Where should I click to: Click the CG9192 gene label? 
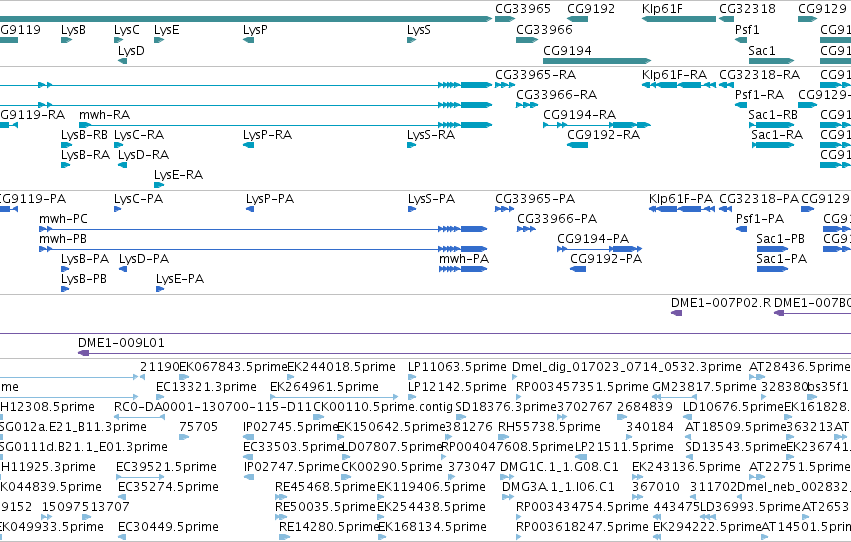tap(591, 9)
